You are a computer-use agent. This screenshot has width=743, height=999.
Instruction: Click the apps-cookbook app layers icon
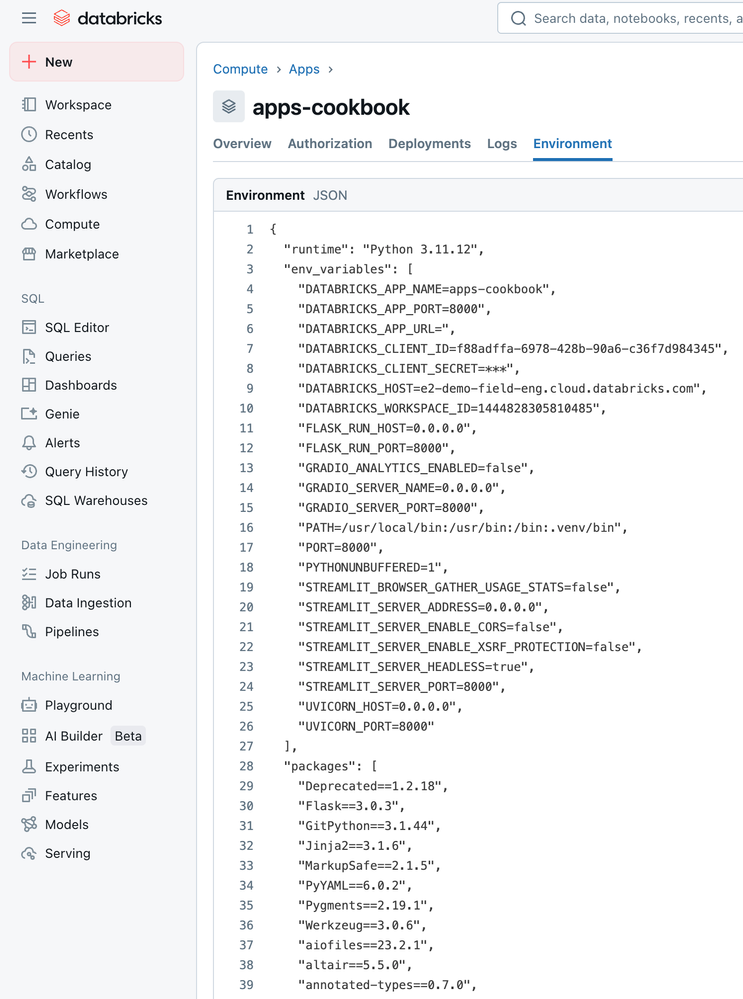pyautogui.click(x=229, y=106)
